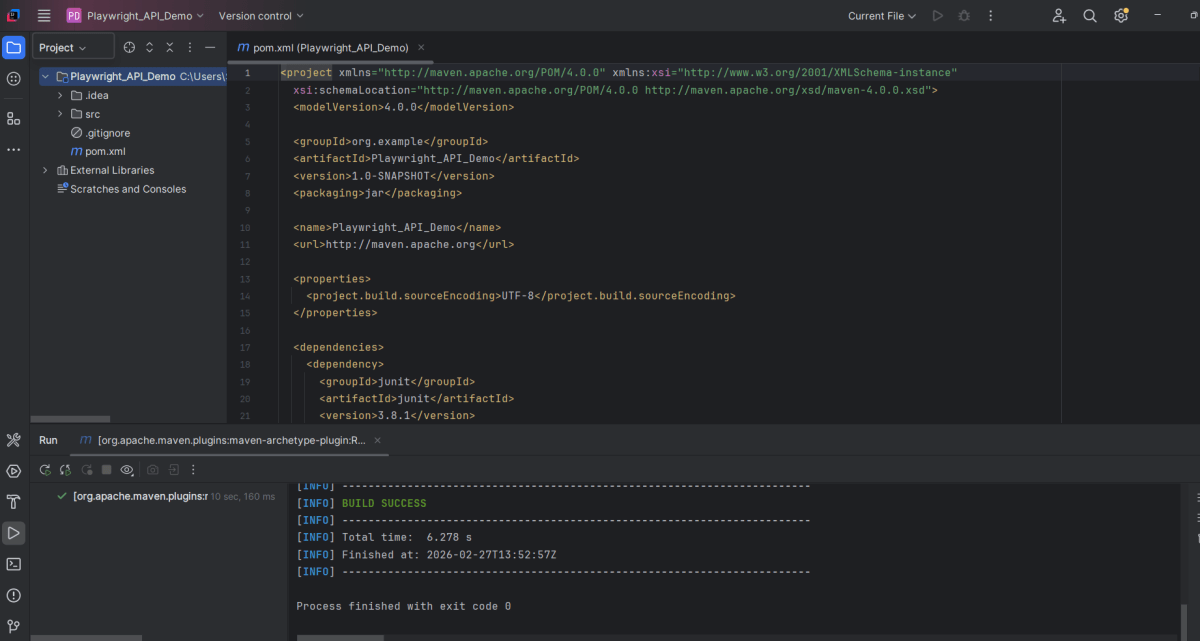Click the Code With Me icon
The image size is (1200, 641).
click(x=1059, y=16)
